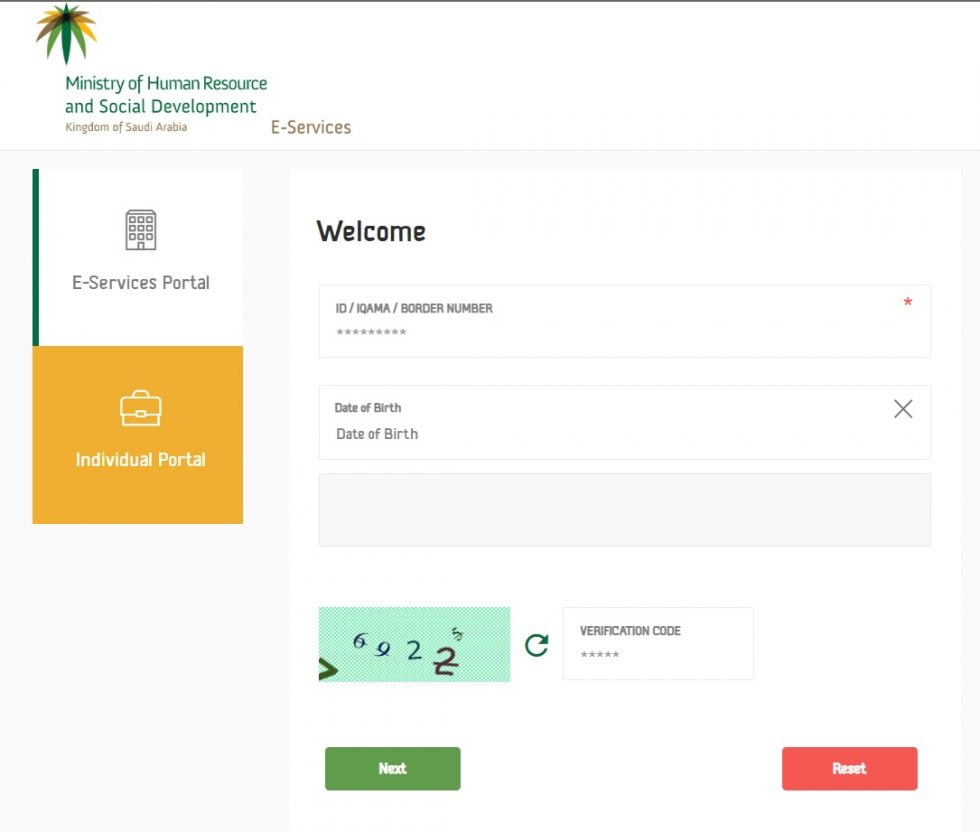Click the palm tree ministry logo
Screen dimensions: 980x832
click(66, 32)
